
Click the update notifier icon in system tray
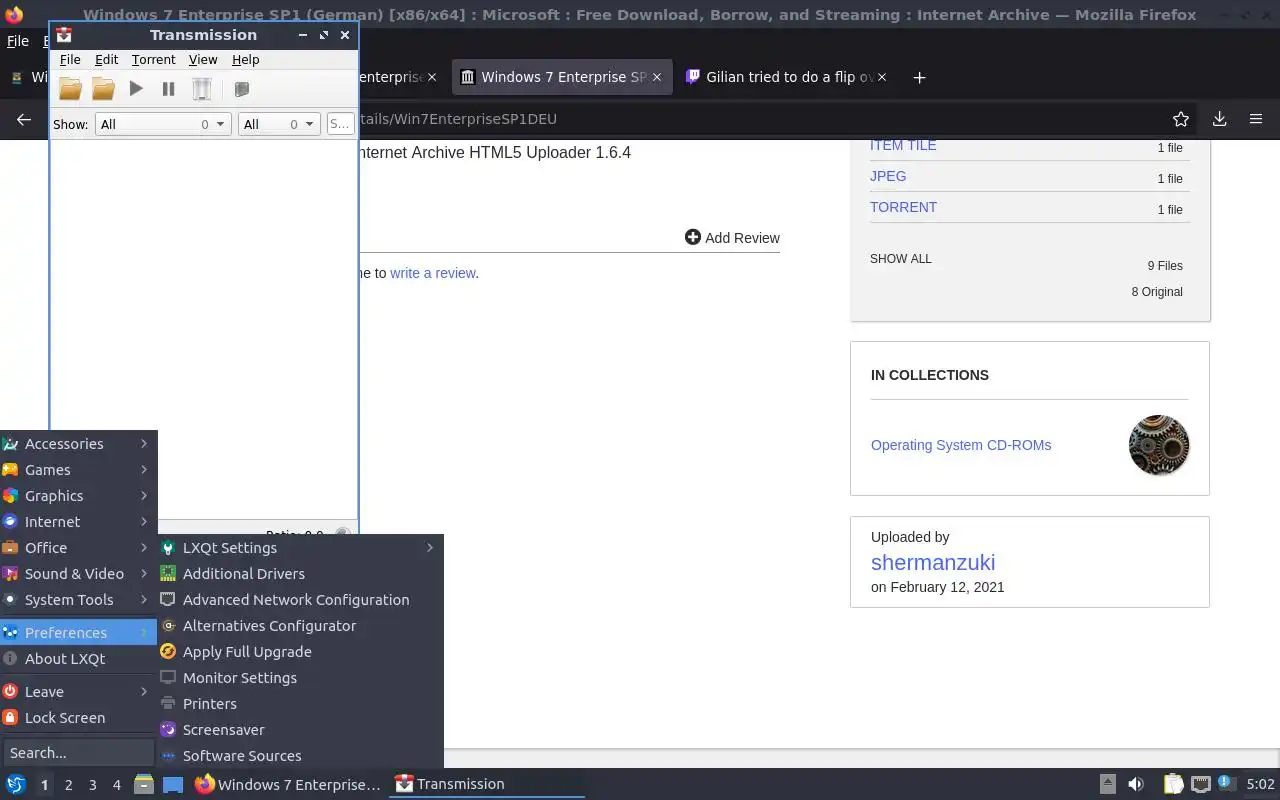(x=1227, y=784)
